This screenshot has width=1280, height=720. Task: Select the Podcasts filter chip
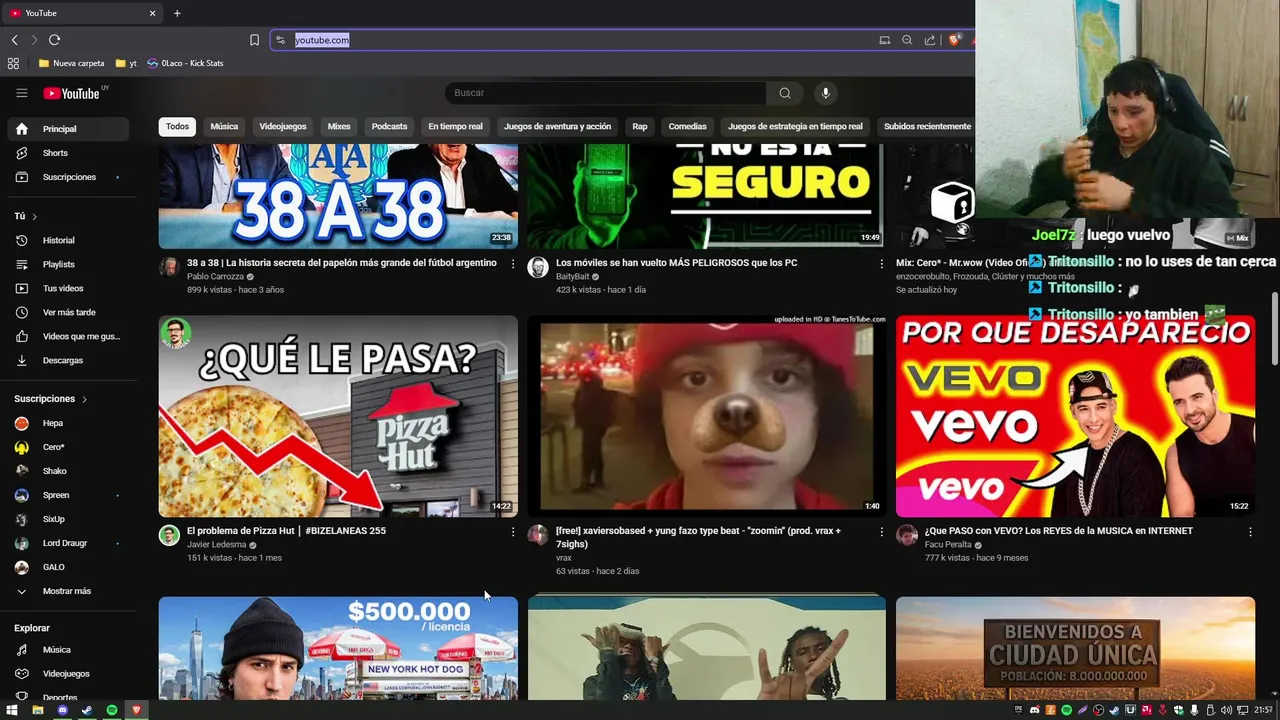point(389,127)
